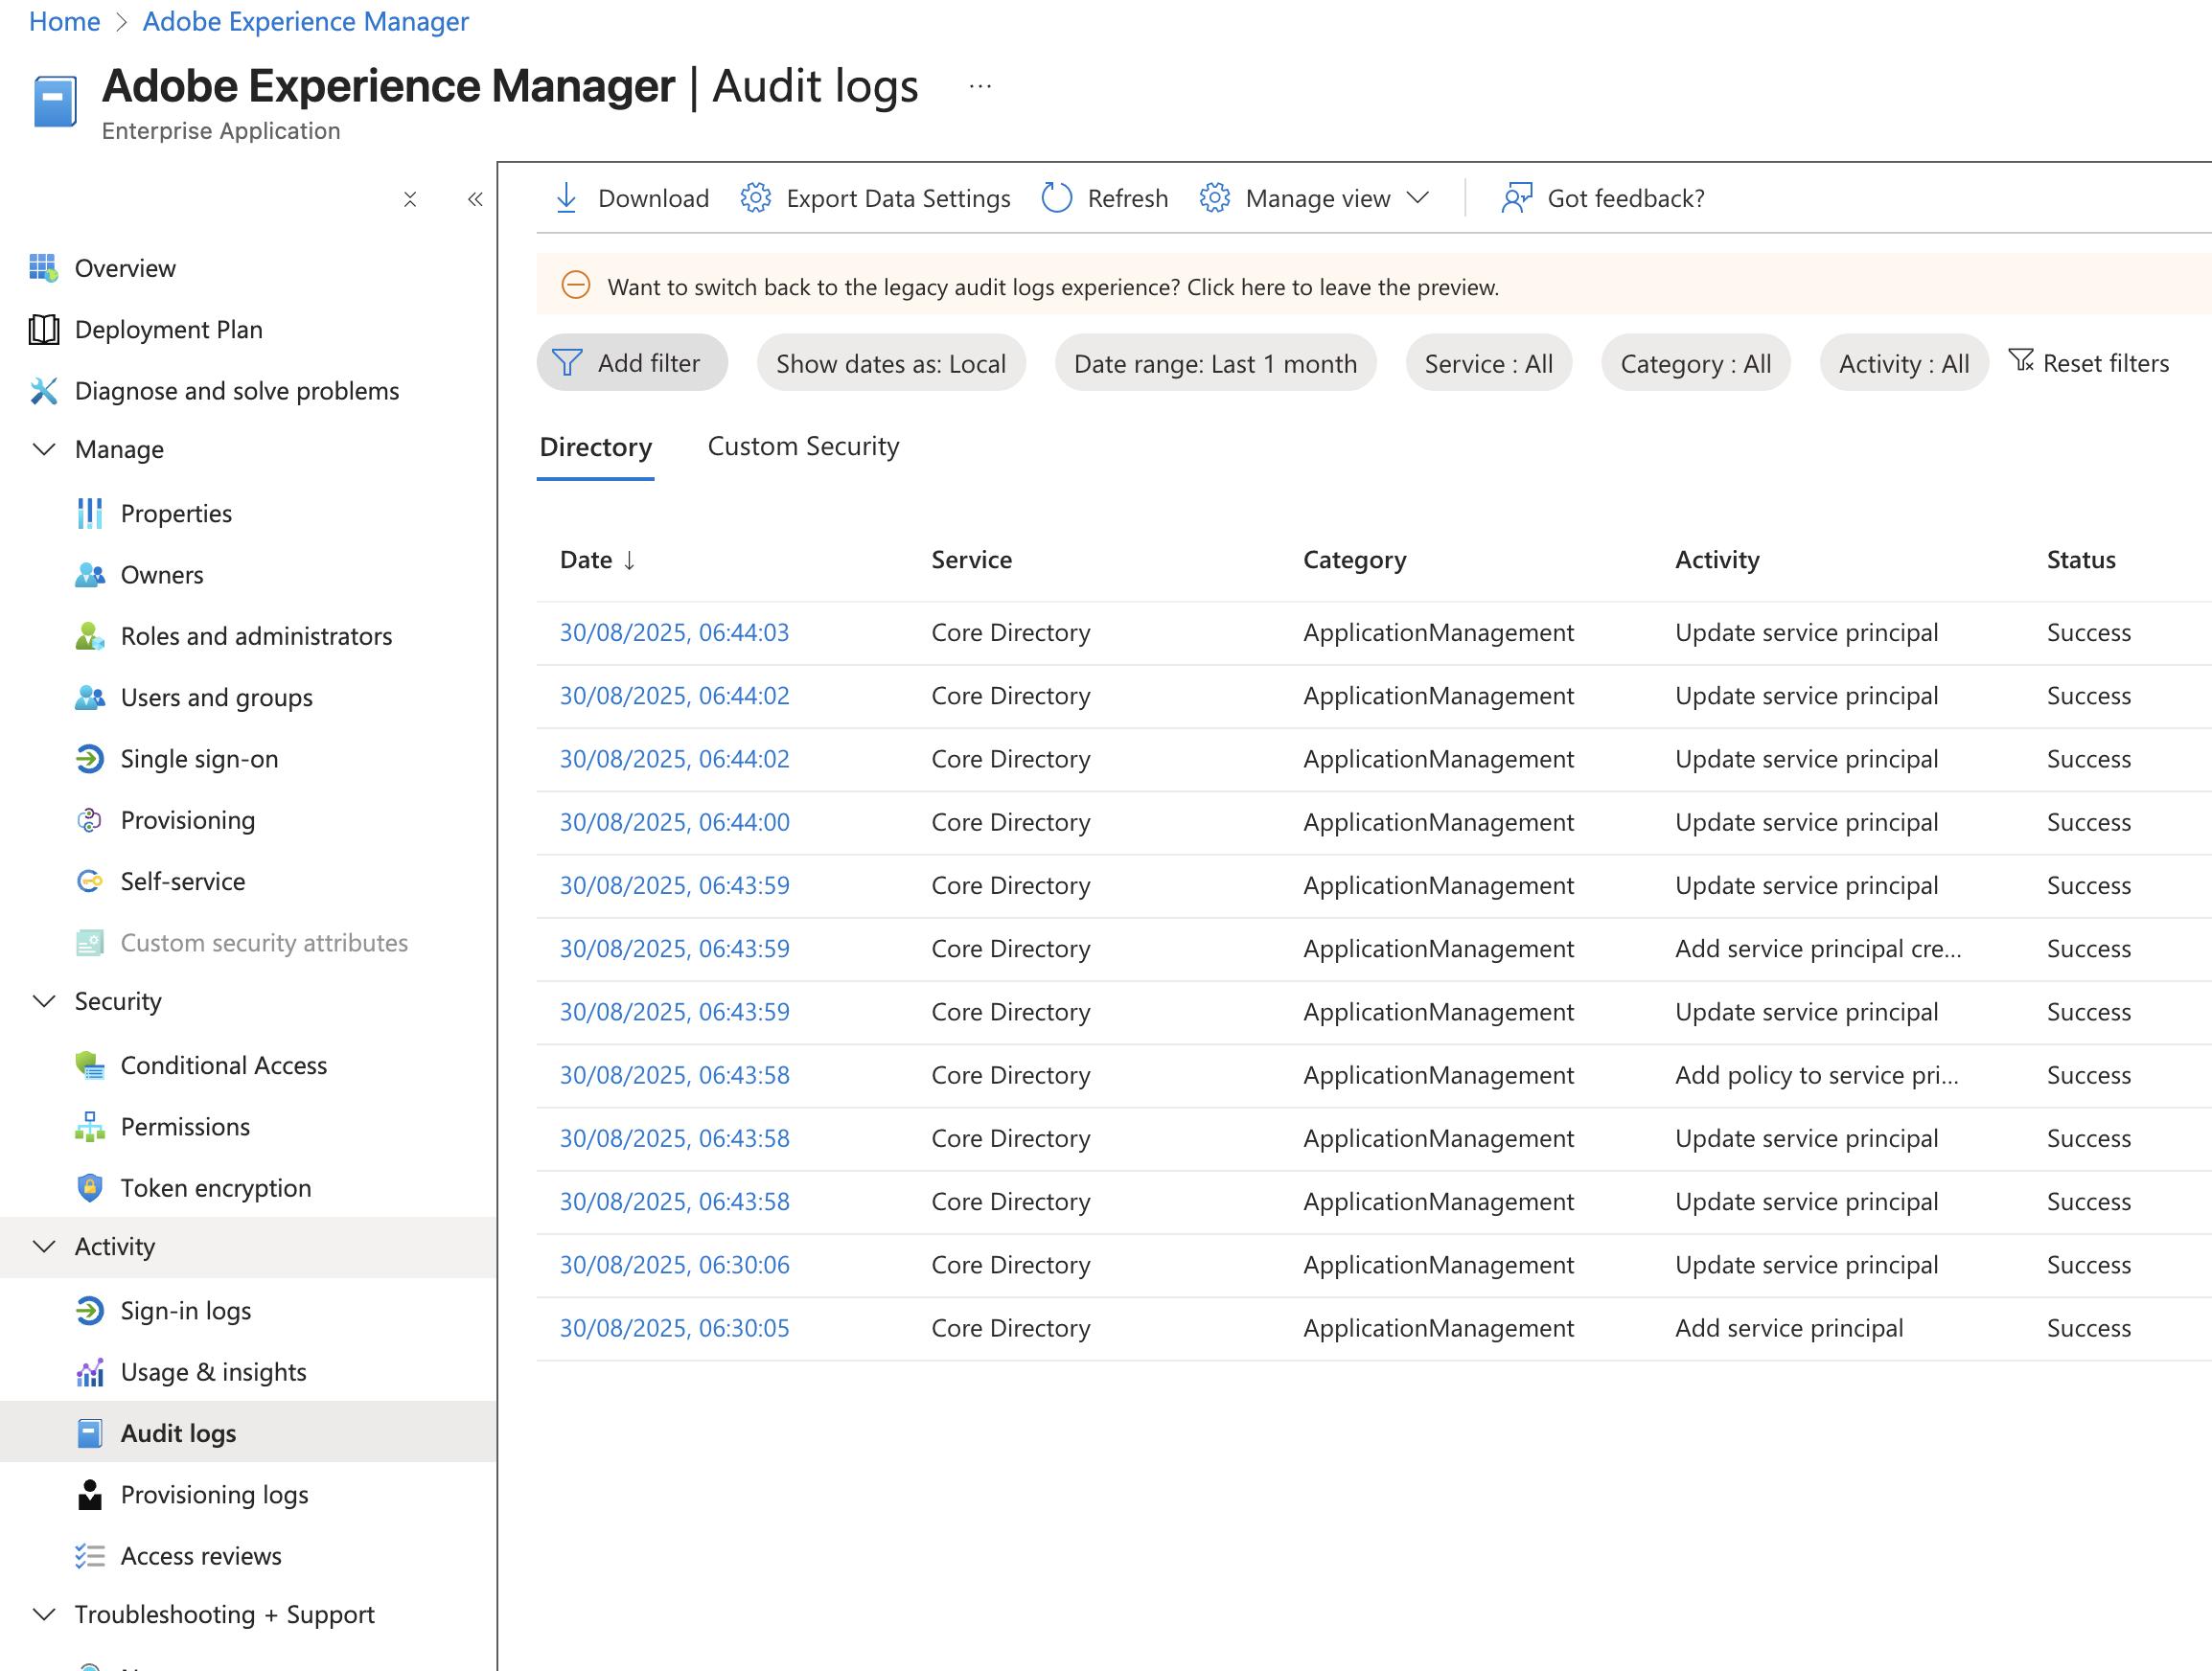Click the Download arrow icon
The height and width of the screenshot is (1671, 2212).
pyautogui.click(x=566, y=198)
